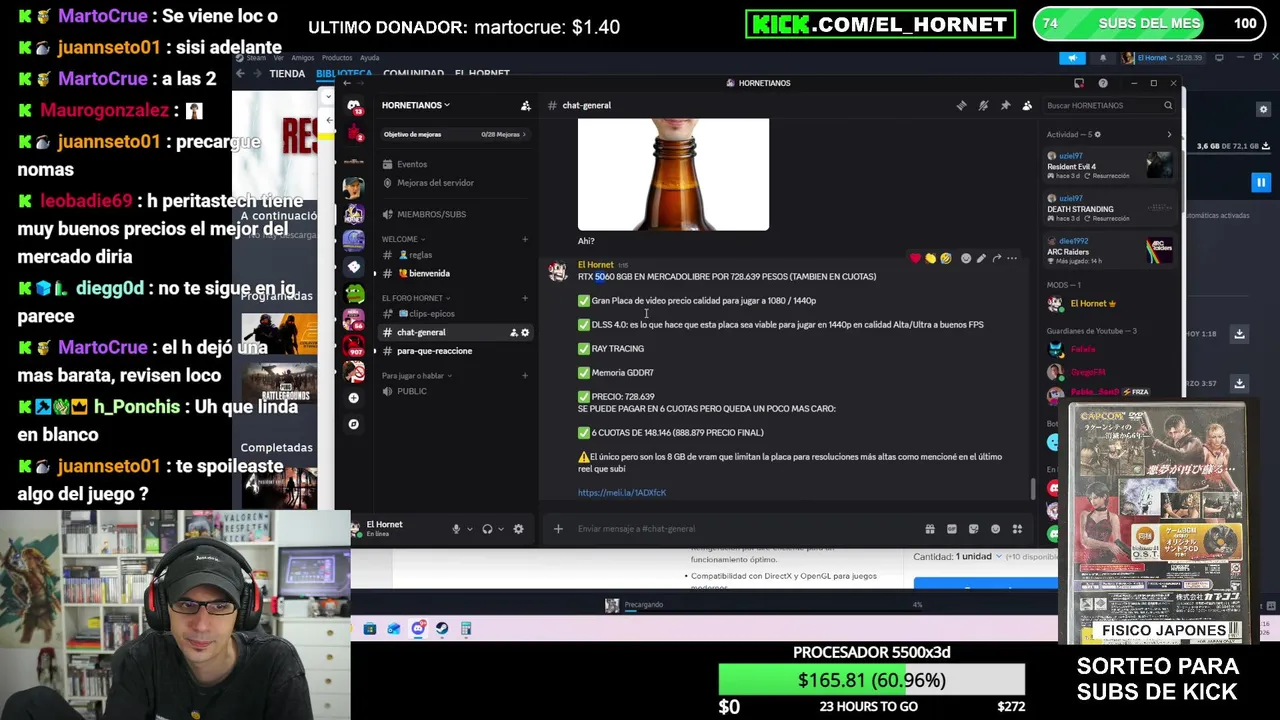Collapse EL FORO HORNET category
This screenshot has height=720, width=1280.
tap(416, 298)
